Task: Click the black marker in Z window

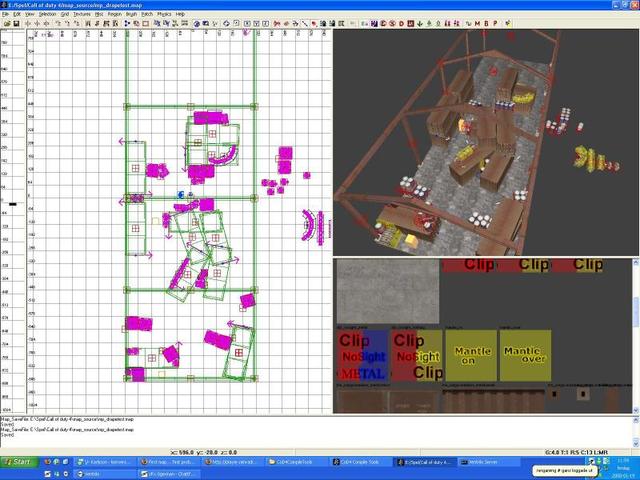Action: coord(13,204)
